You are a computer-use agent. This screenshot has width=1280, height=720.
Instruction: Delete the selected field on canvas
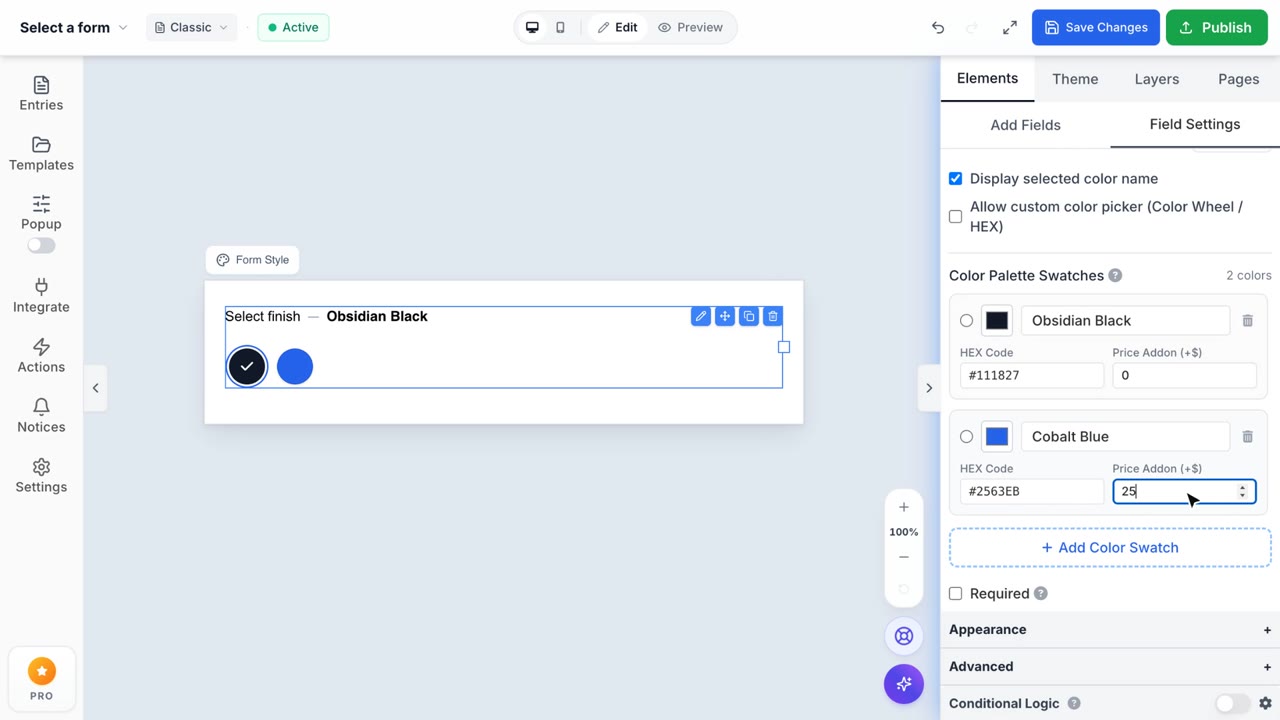773,316
